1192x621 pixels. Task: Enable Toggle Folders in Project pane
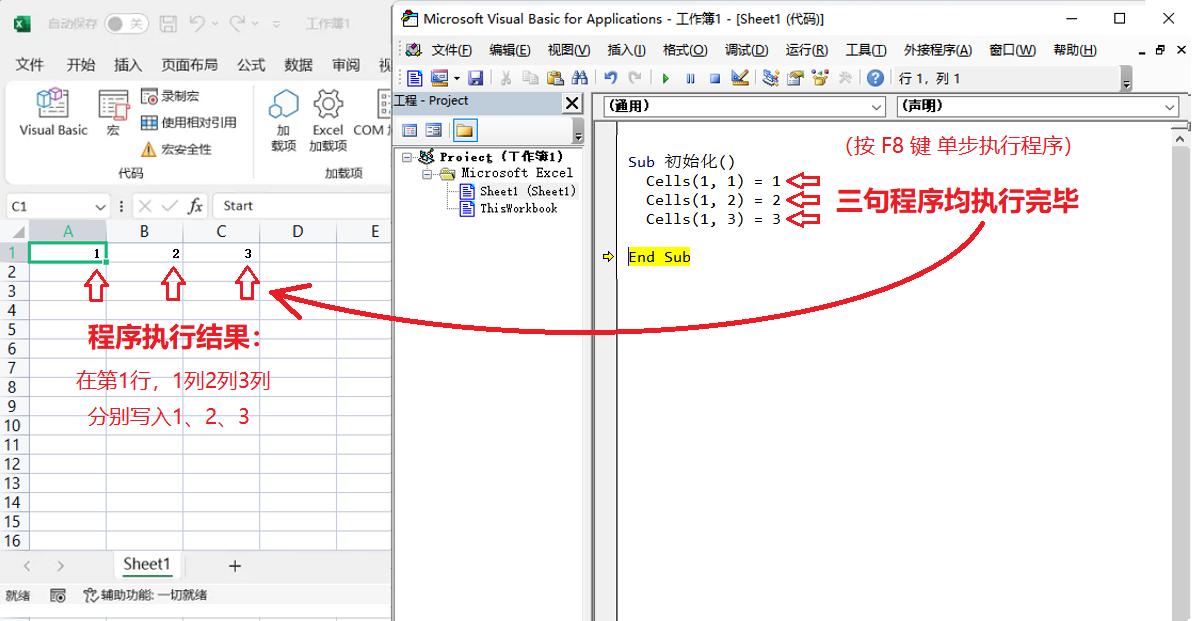coord(464,130)
